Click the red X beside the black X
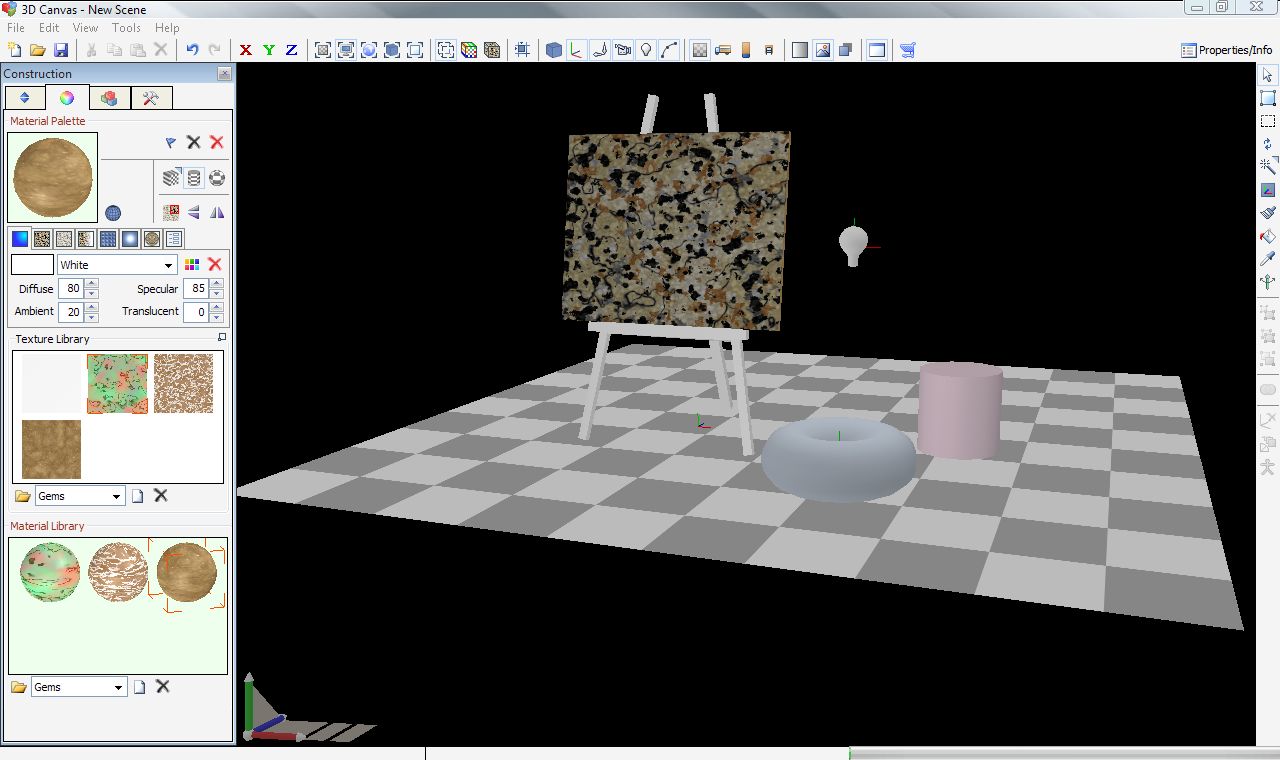The height and width of the screenshot is (760, 1280). tap(216, 143)
